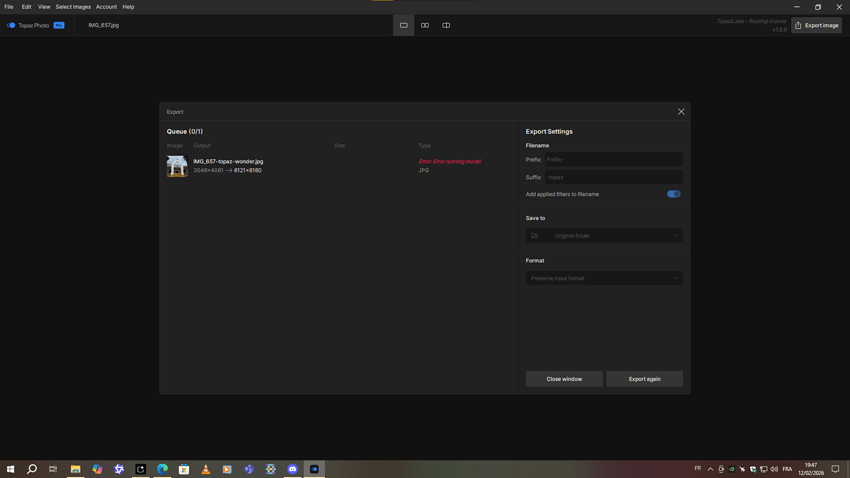Launch Microsoft Edge from taskbar
The image size is (850, 478).
pyautogui.click(x=162, y=469)
